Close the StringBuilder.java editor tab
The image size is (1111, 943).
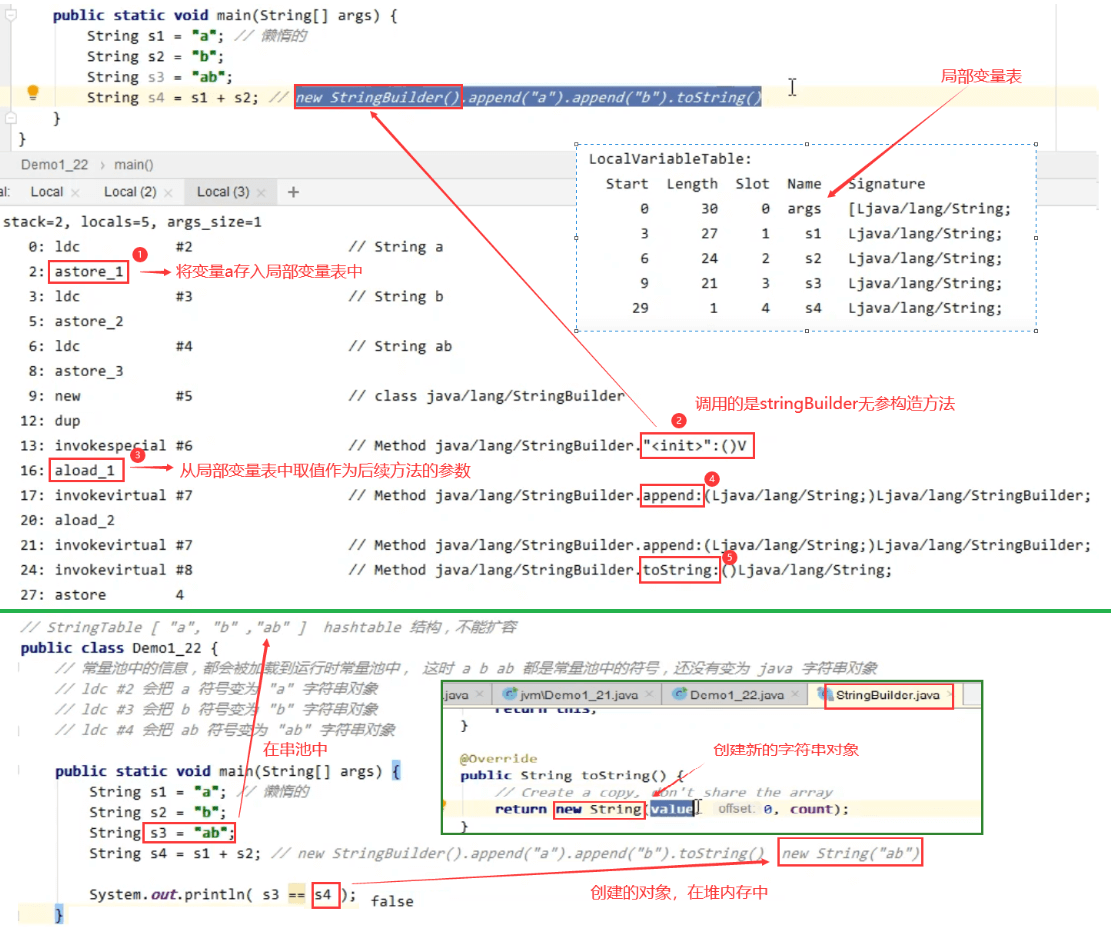coord(948,694)
